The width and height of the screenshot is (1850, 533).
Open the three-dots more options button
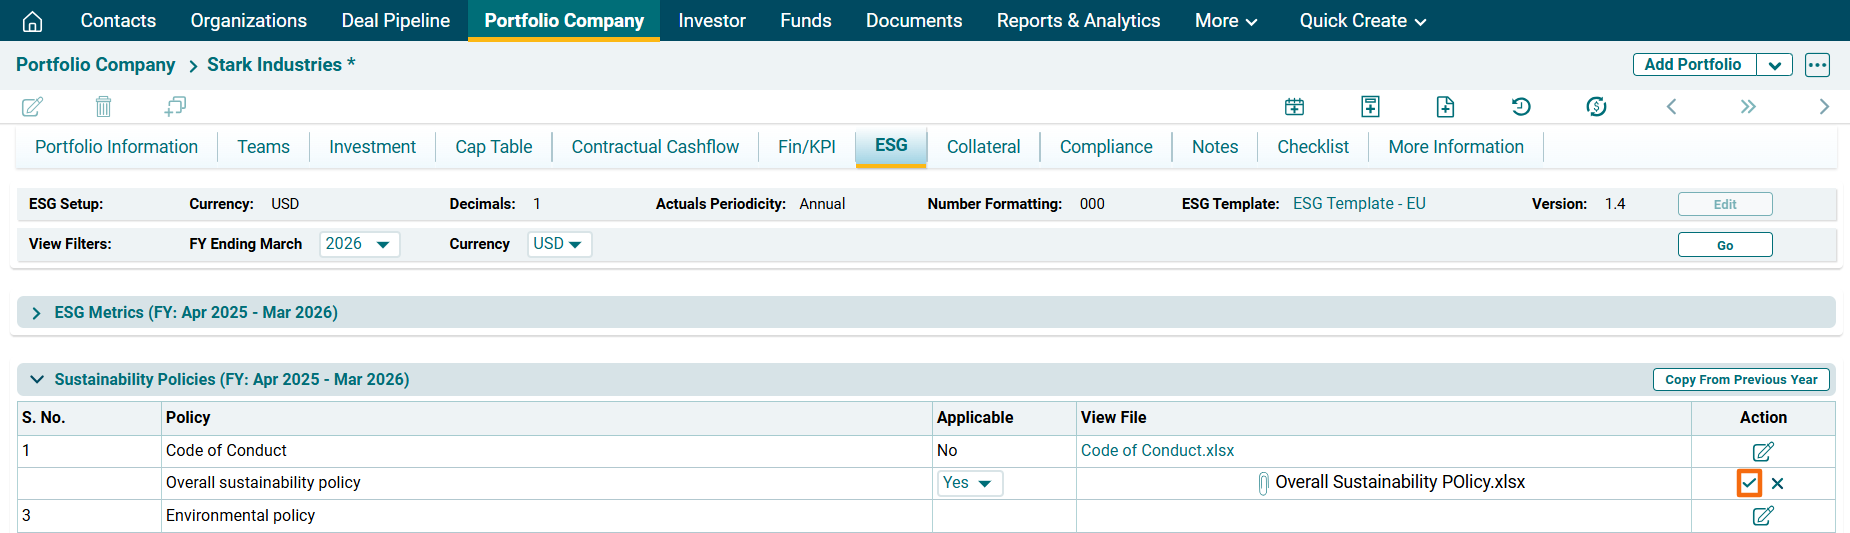click(x=1817, y=65)
